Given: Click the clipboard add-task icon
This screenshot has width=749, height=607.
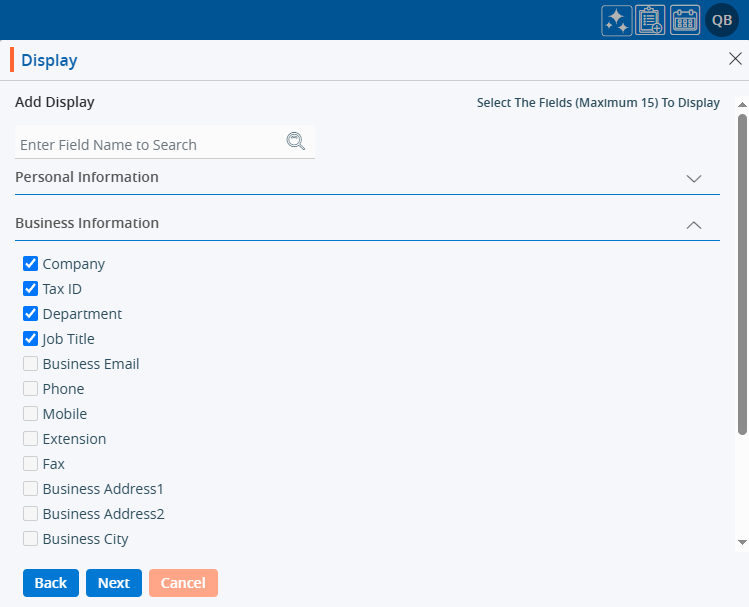Looking at the screenshot, I should coord(650,21).
